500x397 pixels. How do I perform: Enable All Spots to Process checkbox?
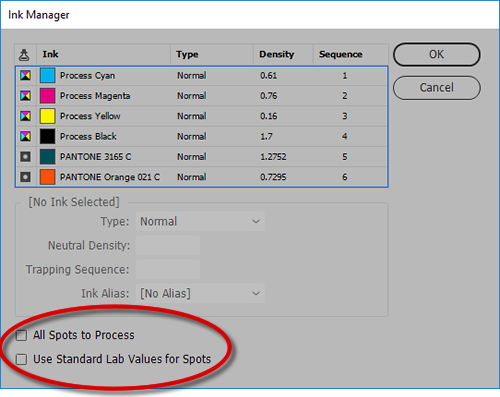tap(22, 335)
